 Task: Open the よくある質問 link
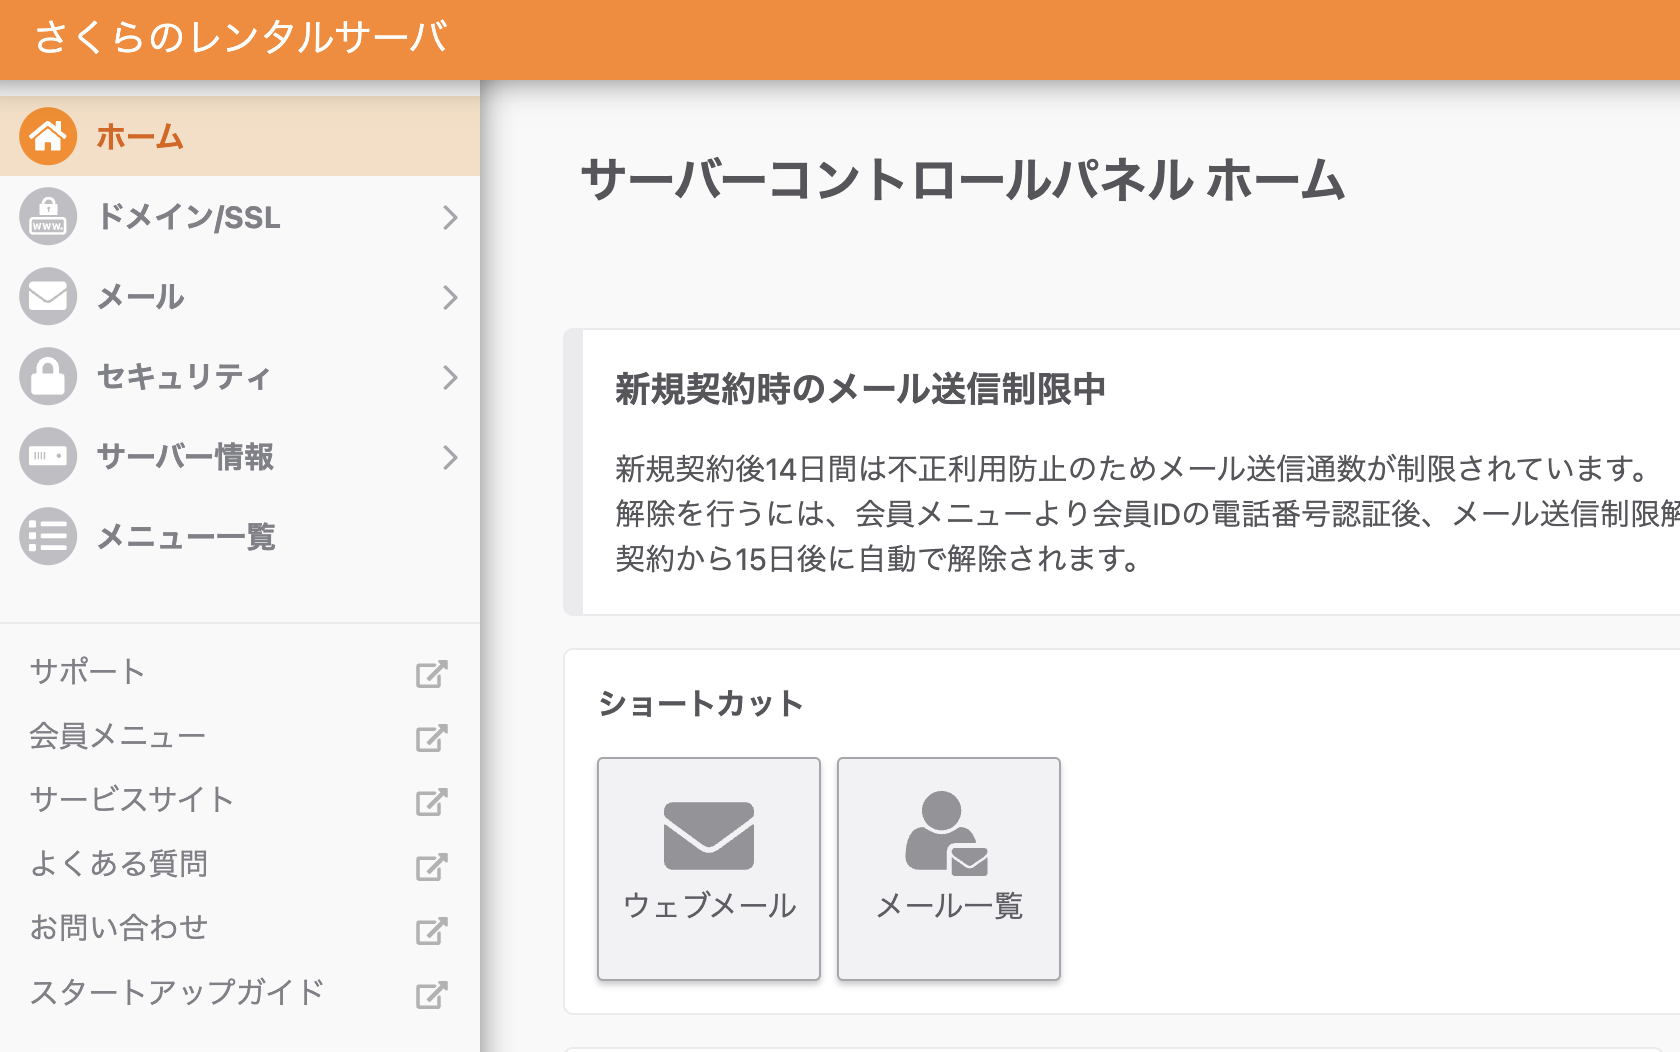pyautogui.click(x=119, y=863)
